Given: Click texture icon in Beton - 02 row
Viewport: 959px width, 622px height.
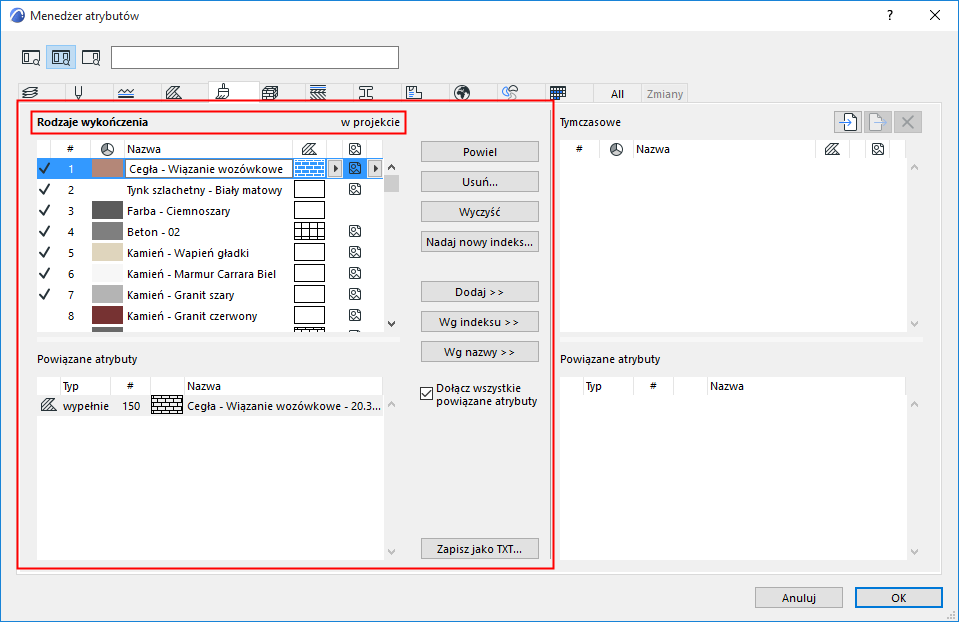Looking at the screenshot, I should tap(355, 231).
